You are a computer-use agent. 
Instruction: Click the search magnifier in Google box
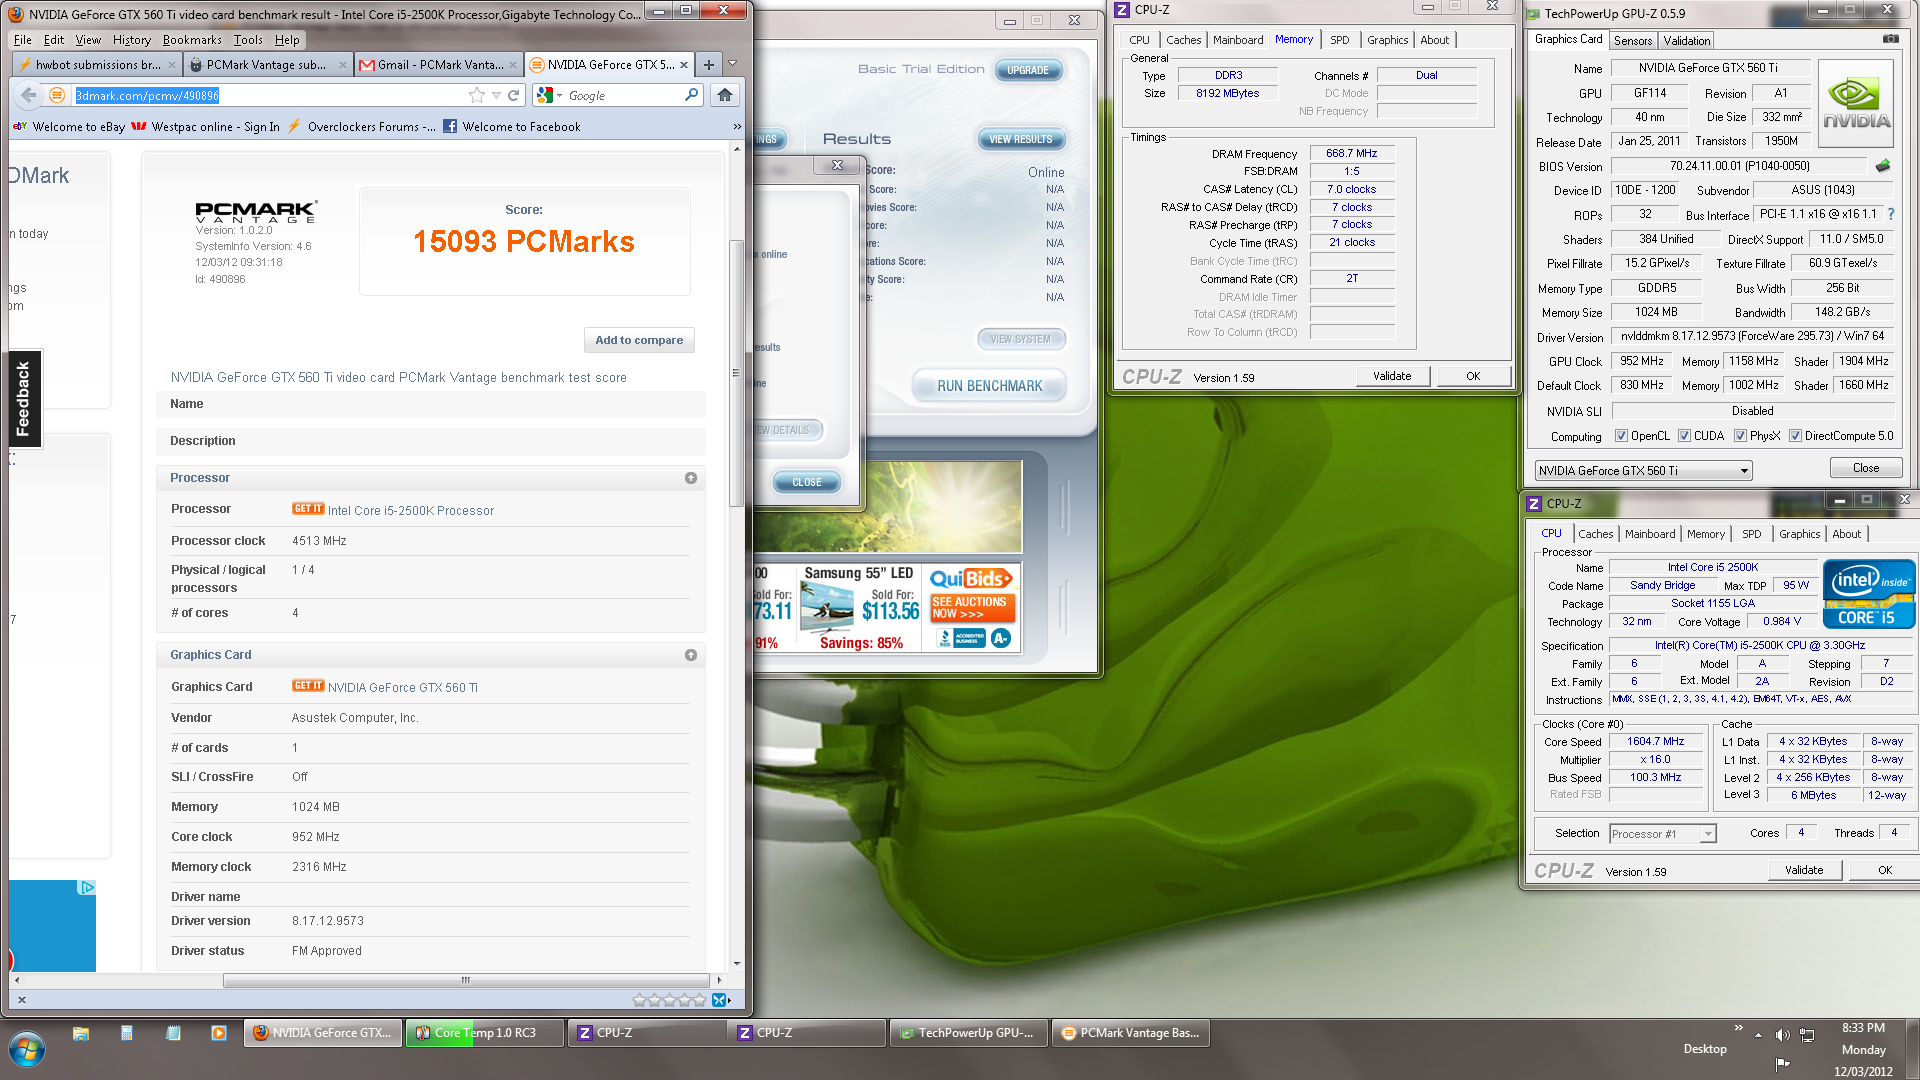pos(691,95)
